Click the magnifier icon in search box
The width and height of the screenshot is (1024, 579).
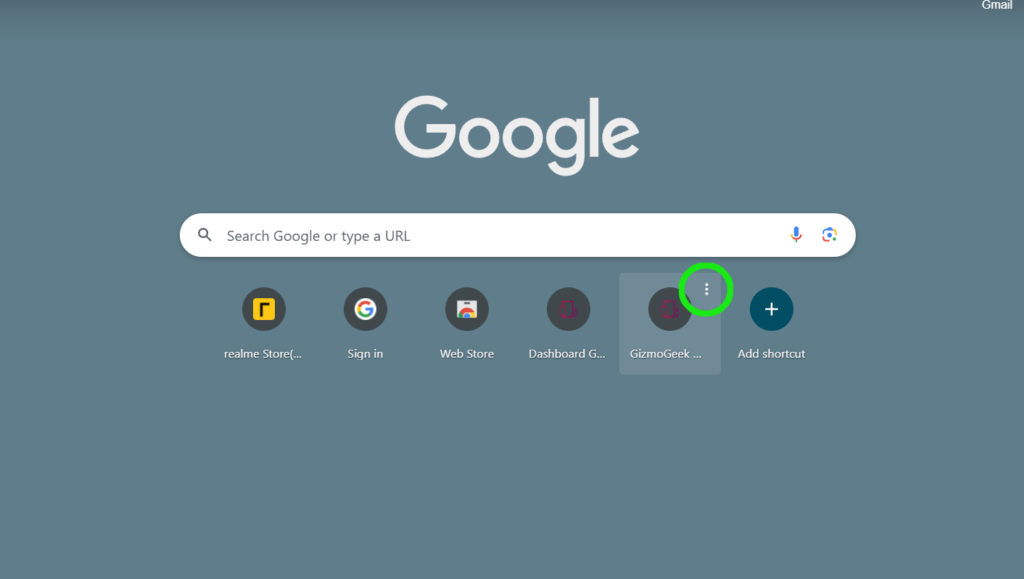204,235
